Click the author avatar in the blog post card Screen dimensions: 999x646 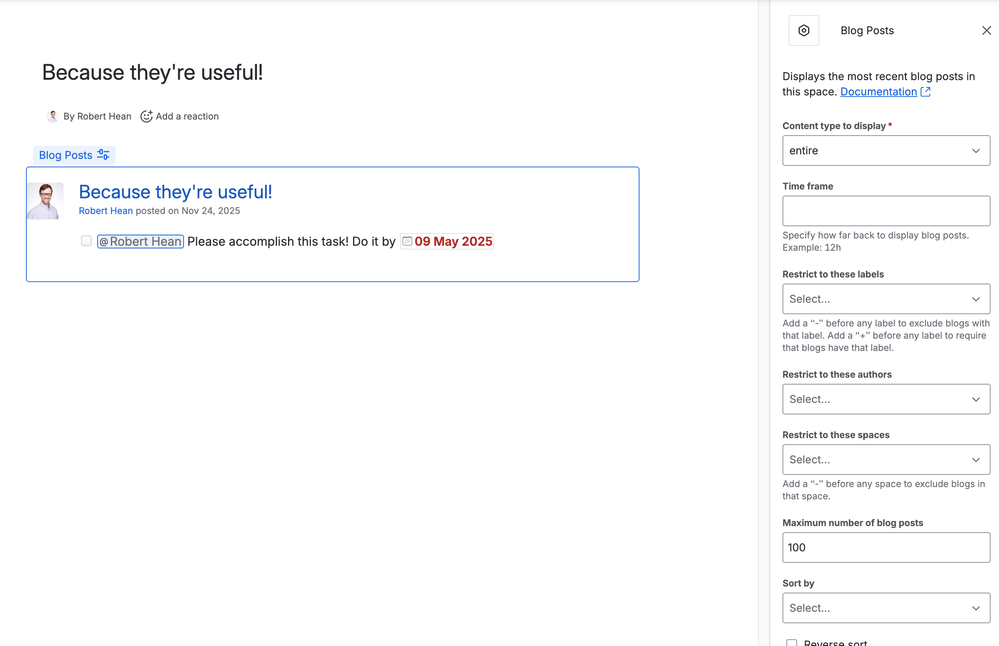pos(45,200)
